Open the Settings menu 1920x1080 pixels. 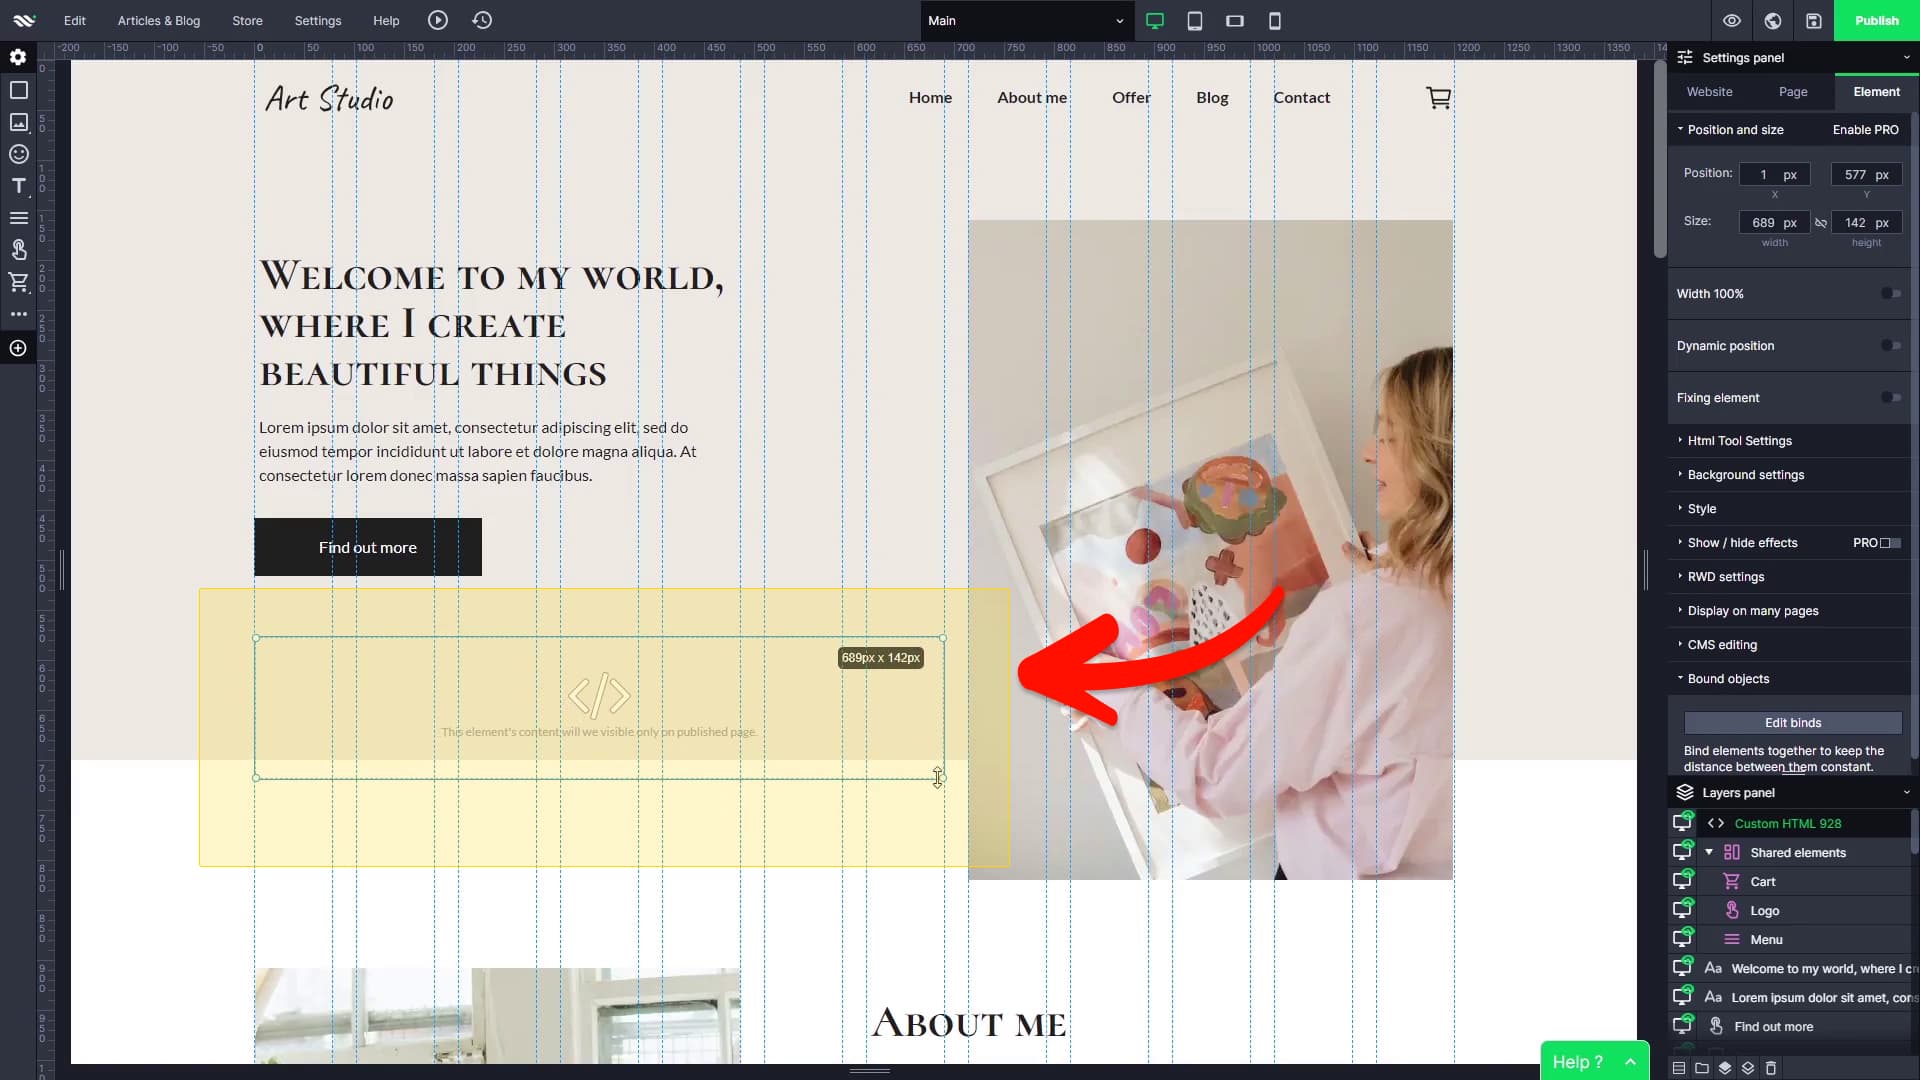[318, 20]
